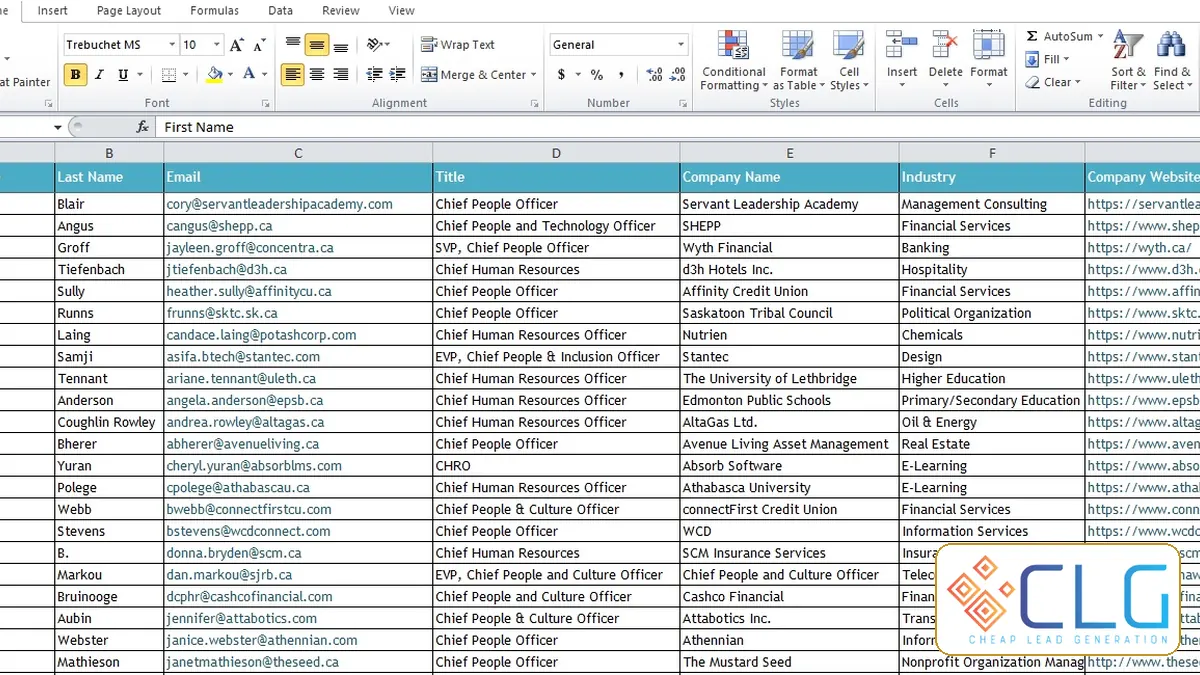
Task: Open Find & Select binoculars
Action: [1171, 60]
